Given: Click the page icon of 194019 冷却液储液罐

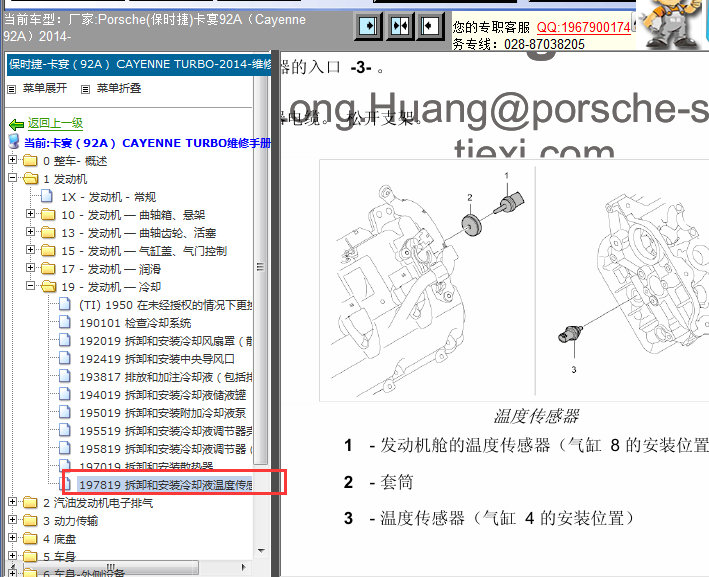Looking at the screenshot, I should (65, 394).
